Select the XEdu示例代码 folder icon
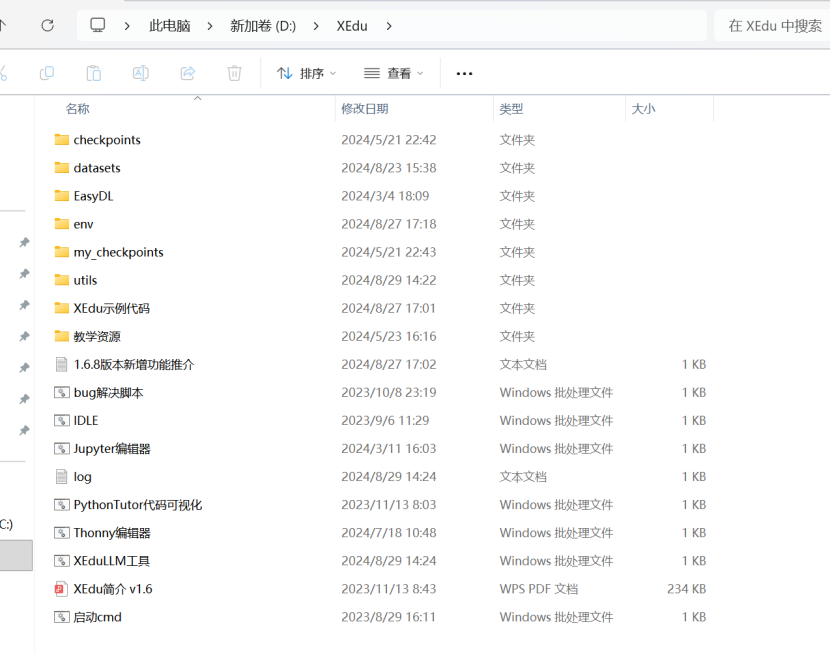The height and width of the screenshot is (654, 830). [x=61, y=308]
